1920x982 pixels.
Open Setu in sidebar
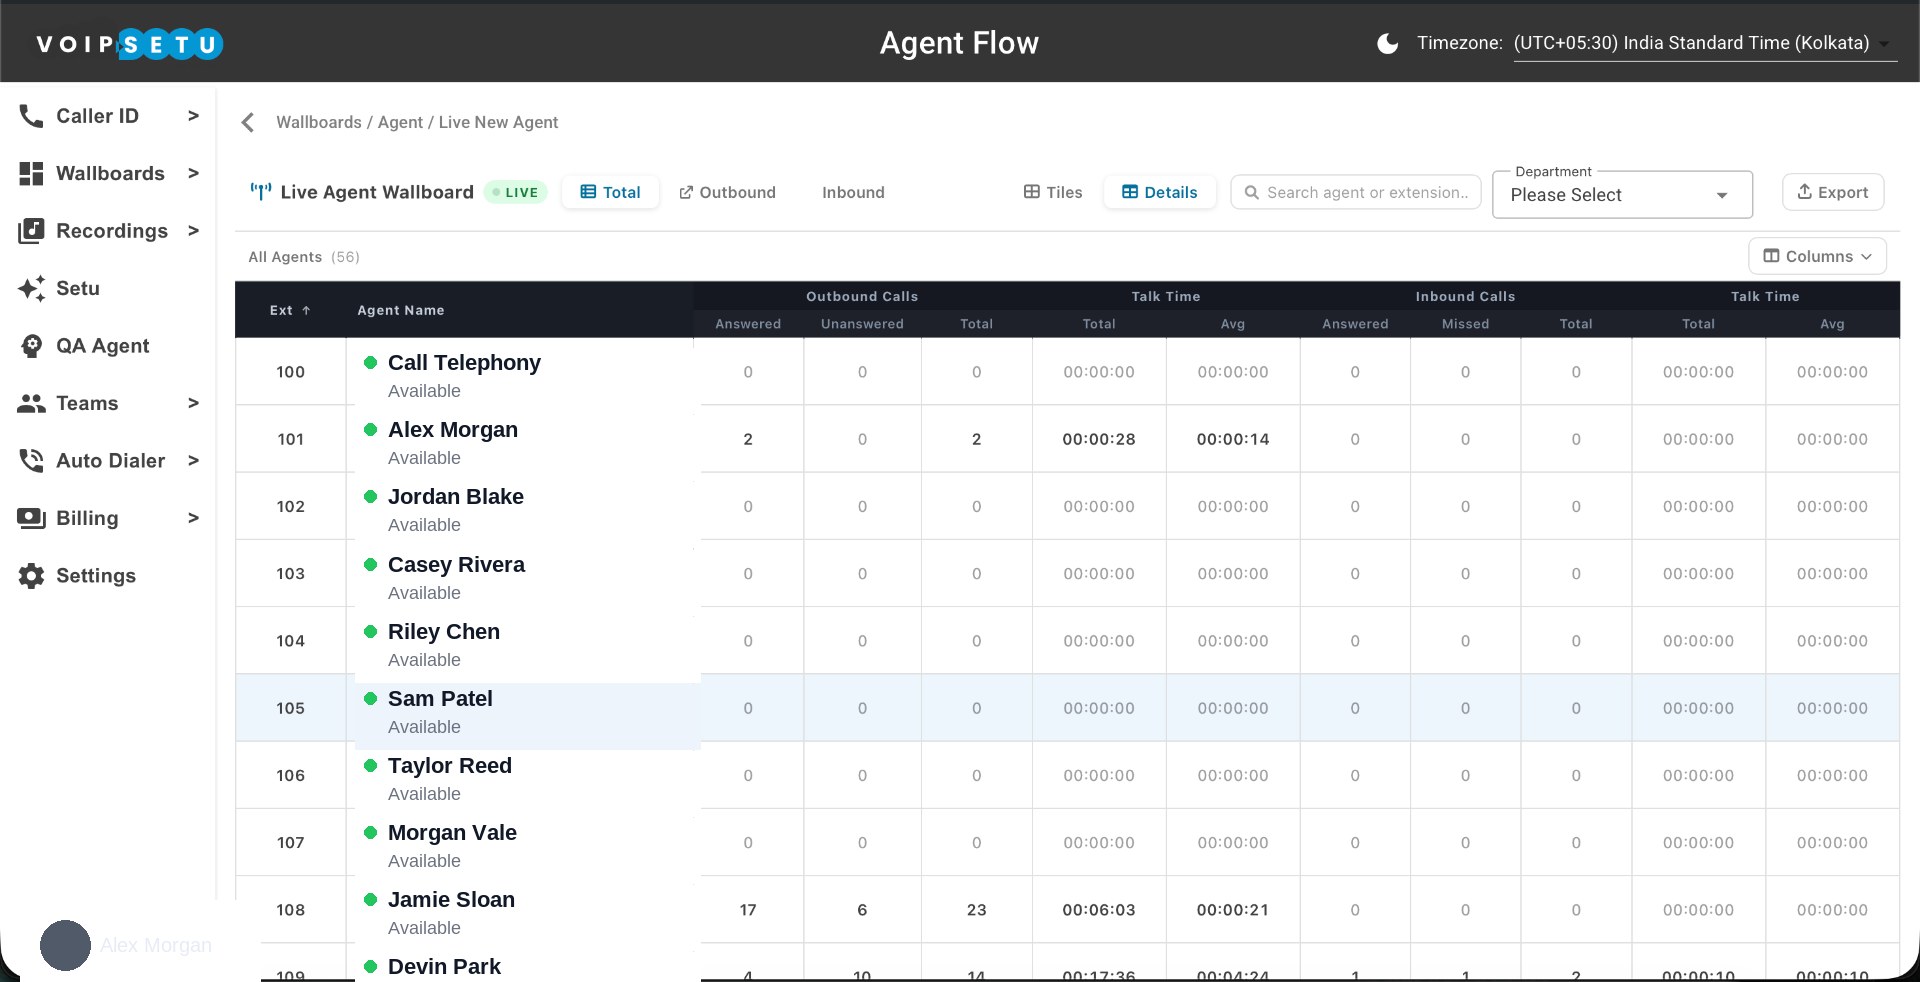[78, 288]
